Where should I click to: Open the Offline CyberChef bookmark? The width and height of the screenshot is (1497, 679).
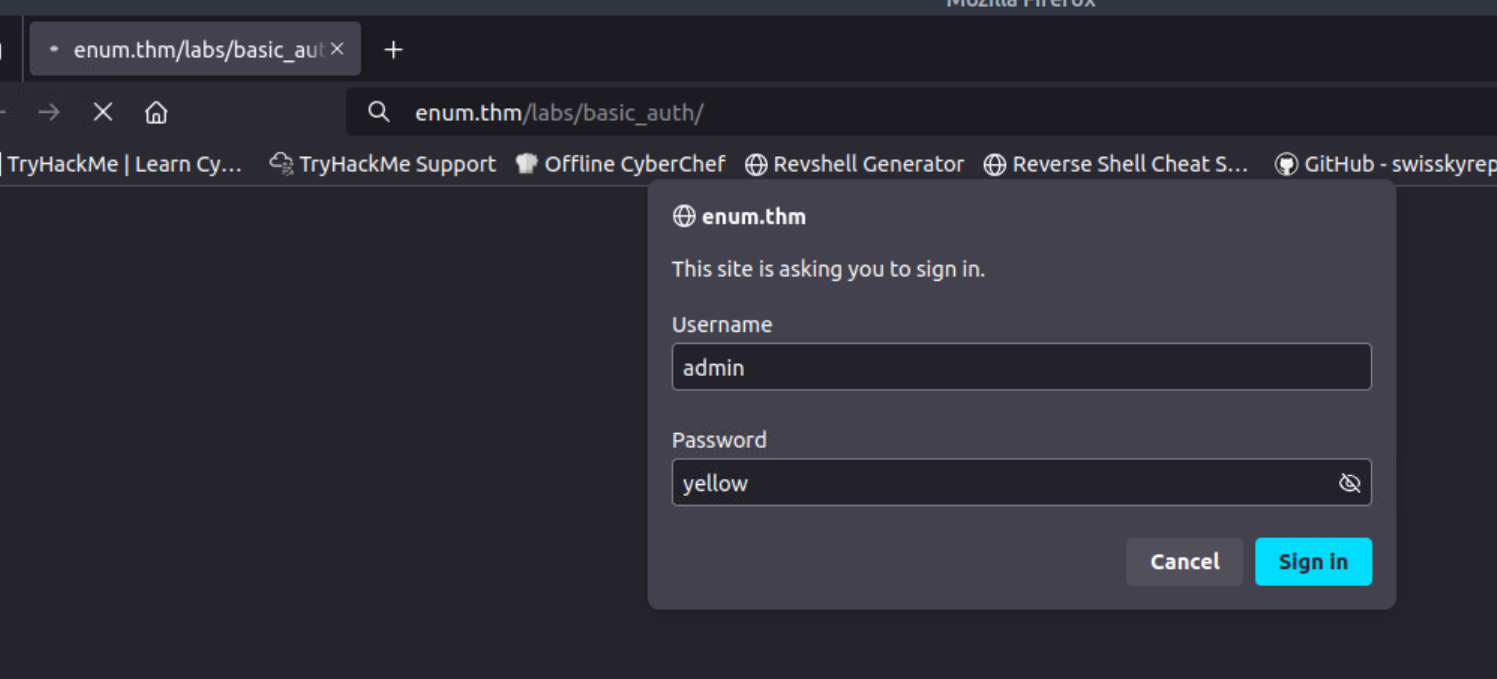(620, 164)
